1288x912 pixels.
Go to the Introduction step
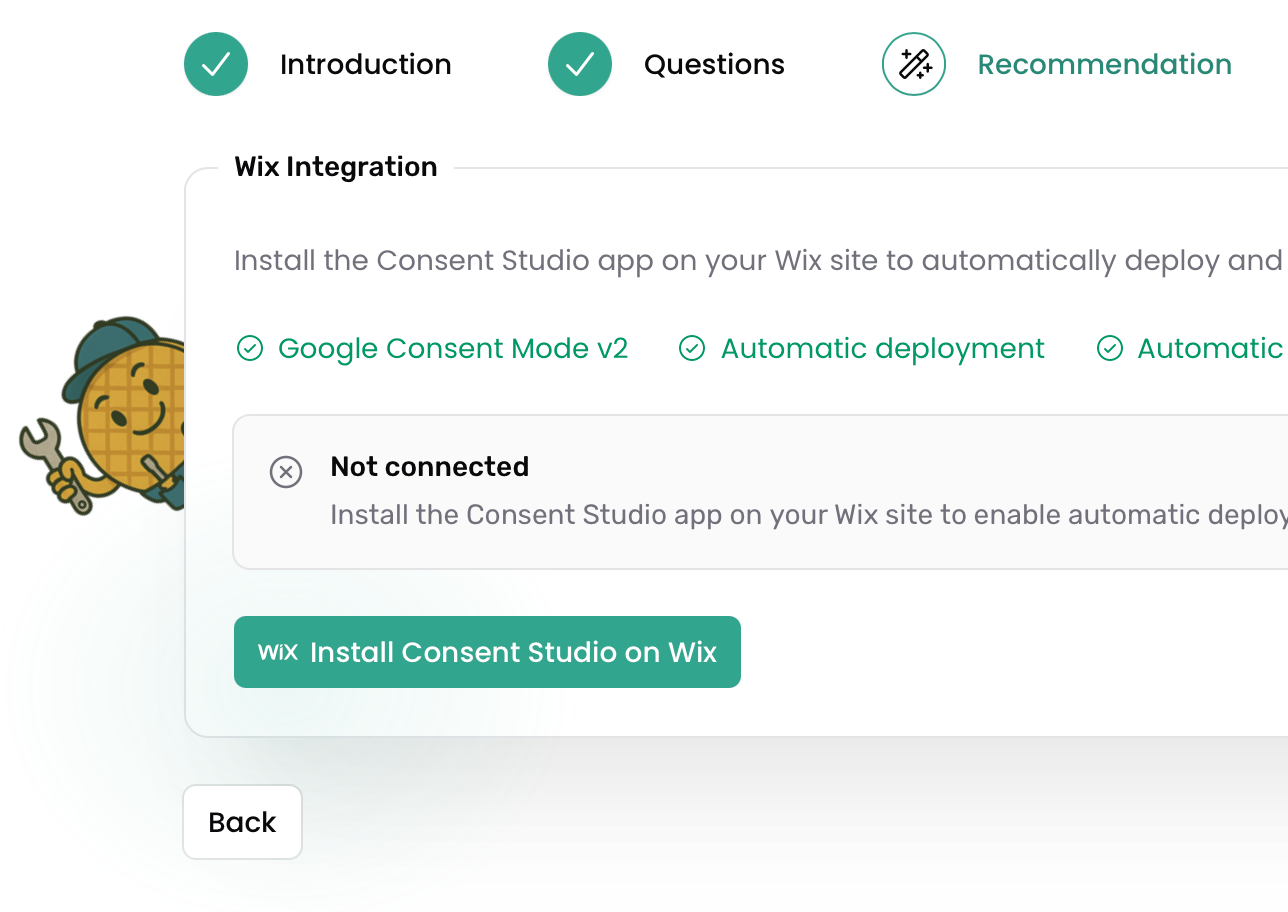tap(366, 64)
